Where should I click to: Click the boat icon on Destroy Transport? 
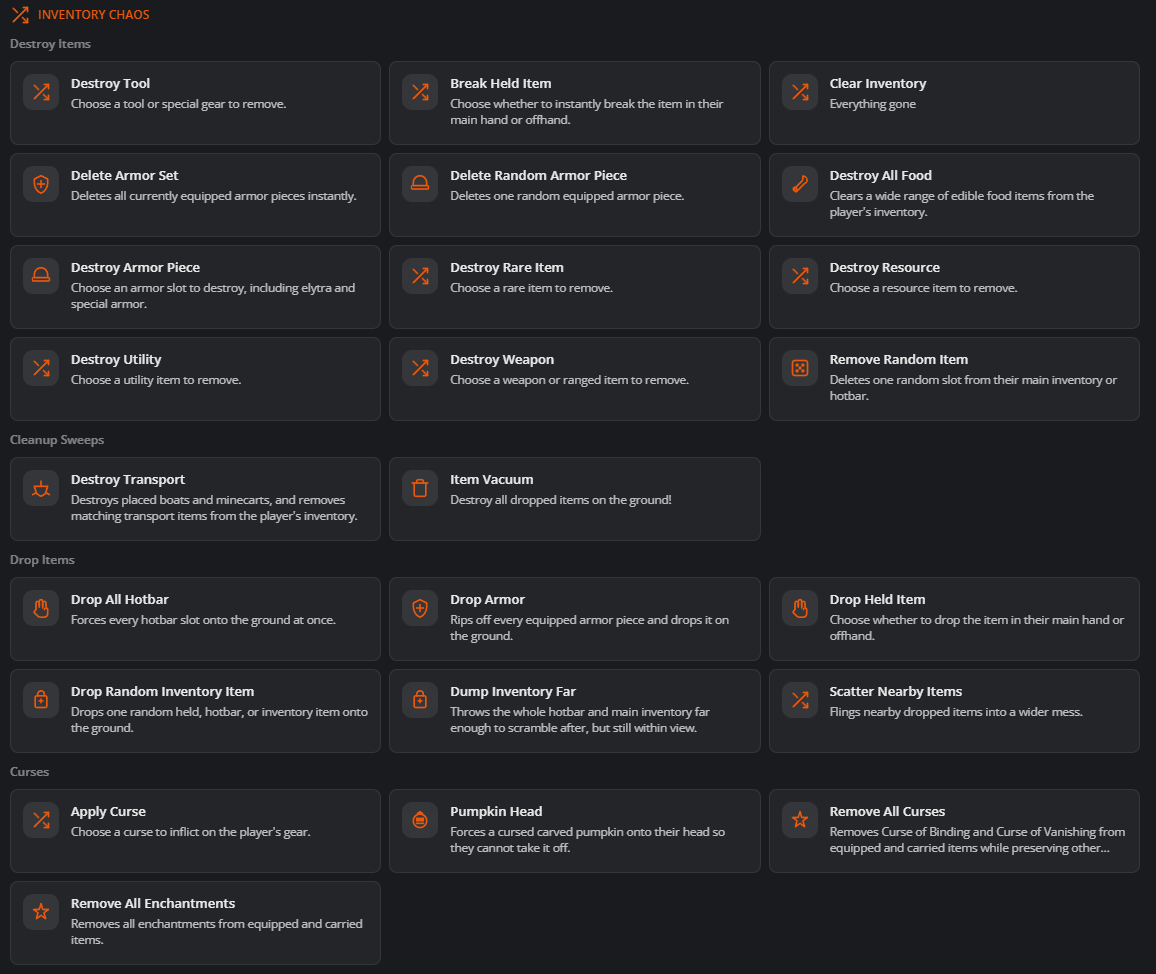[x=41, y=488]
